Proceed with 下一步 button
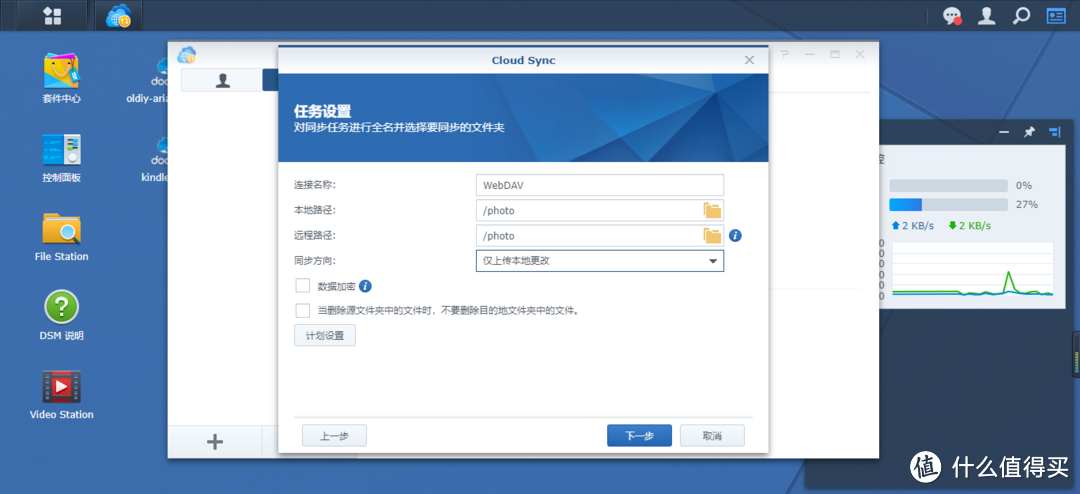Viewport: 1080px width, 494px height. click(639, 436)
